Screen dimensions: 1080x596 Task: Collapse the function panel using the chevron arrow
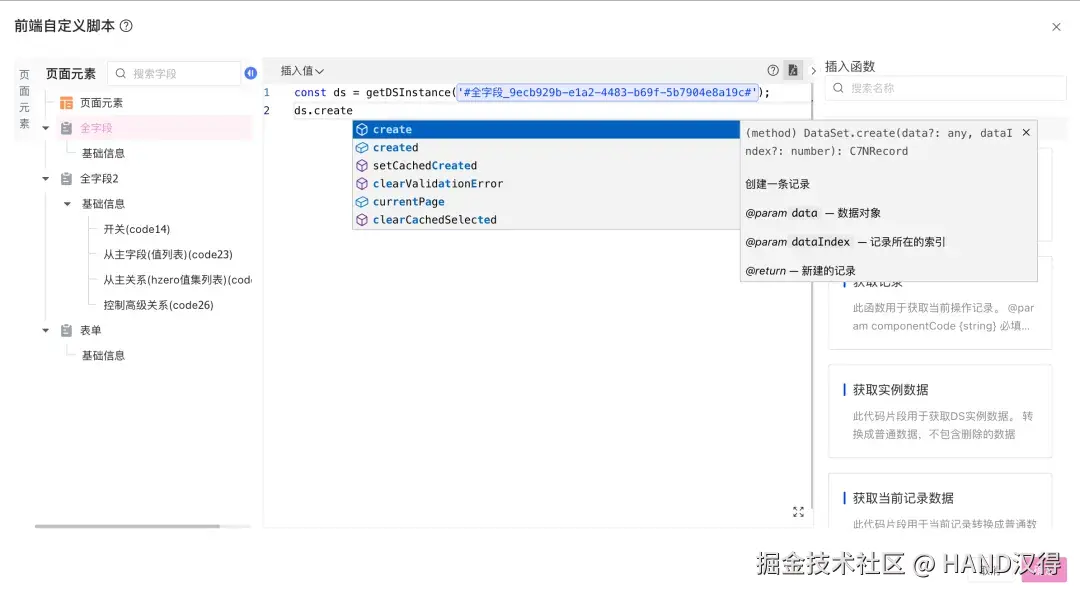[x=813, y=71]
